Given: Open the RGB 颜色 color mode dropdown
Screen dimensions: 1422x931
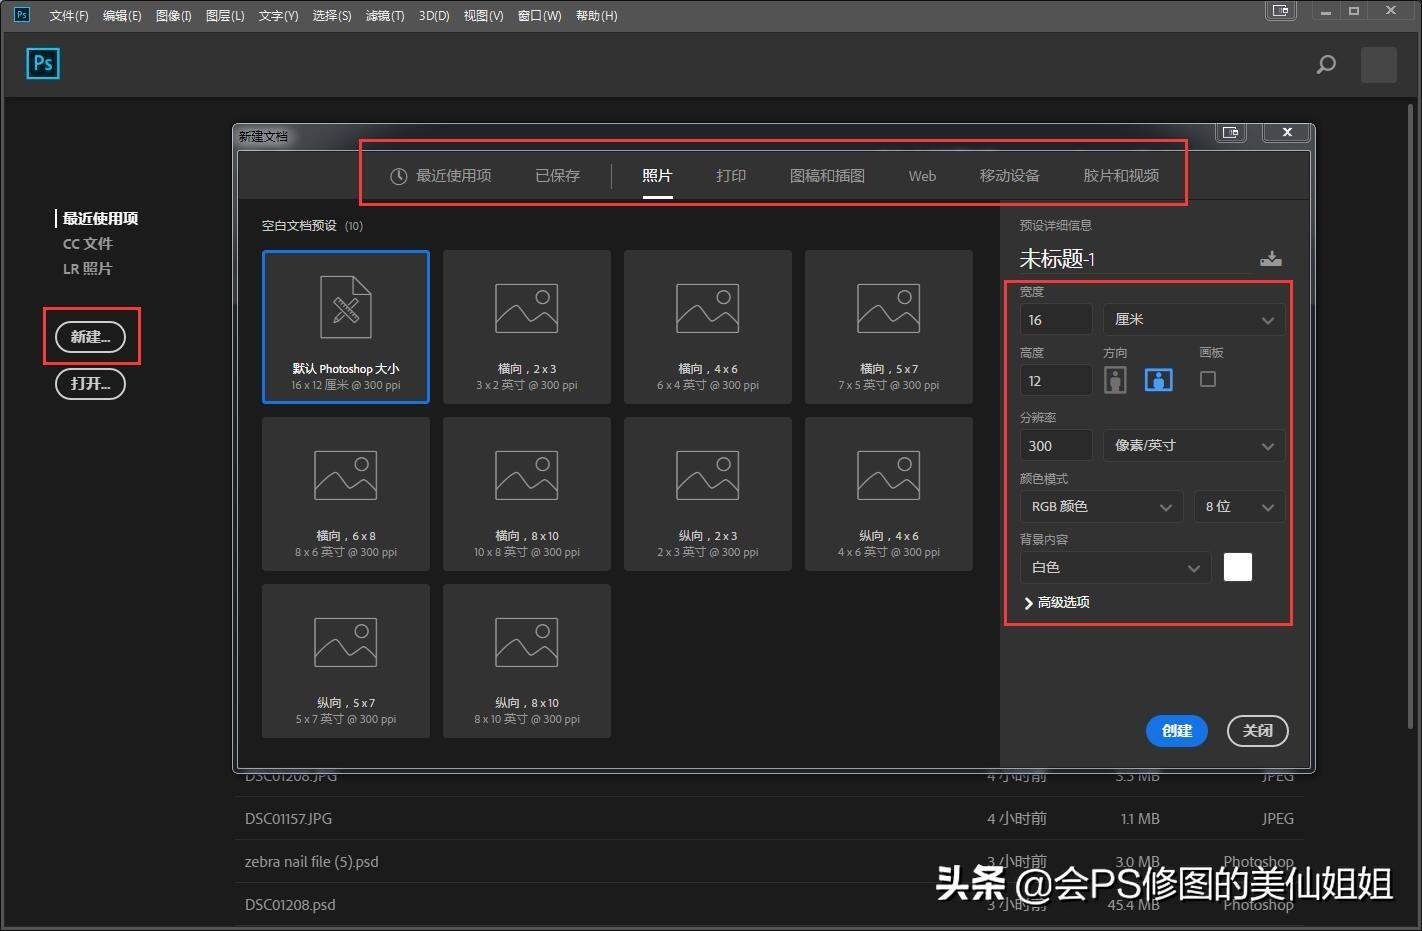Looking at the screenshot, I should [x=1101, y=507].
